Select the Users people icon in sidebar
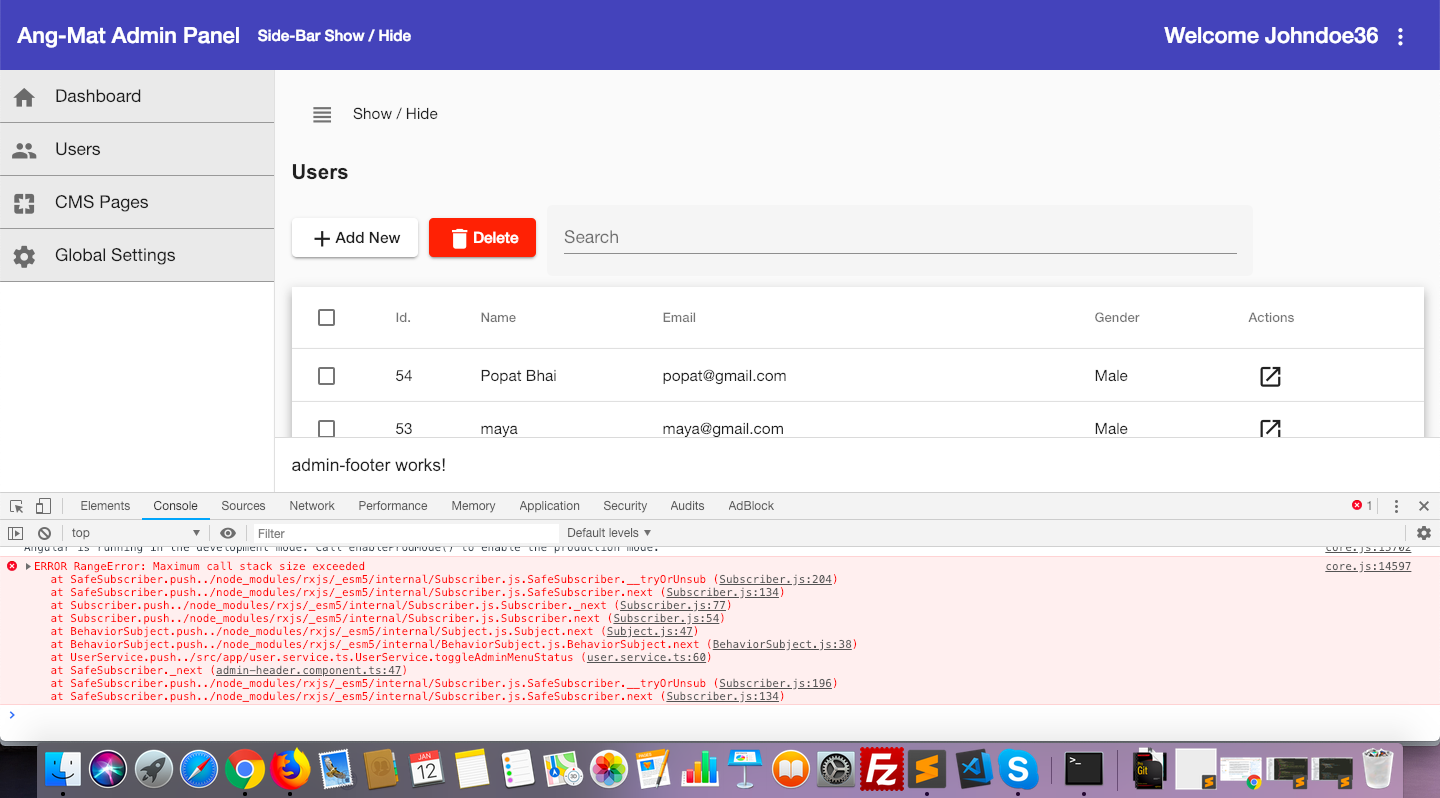Screen dimensions: 1440x798 pyautogui.click(x=24, y=149)
